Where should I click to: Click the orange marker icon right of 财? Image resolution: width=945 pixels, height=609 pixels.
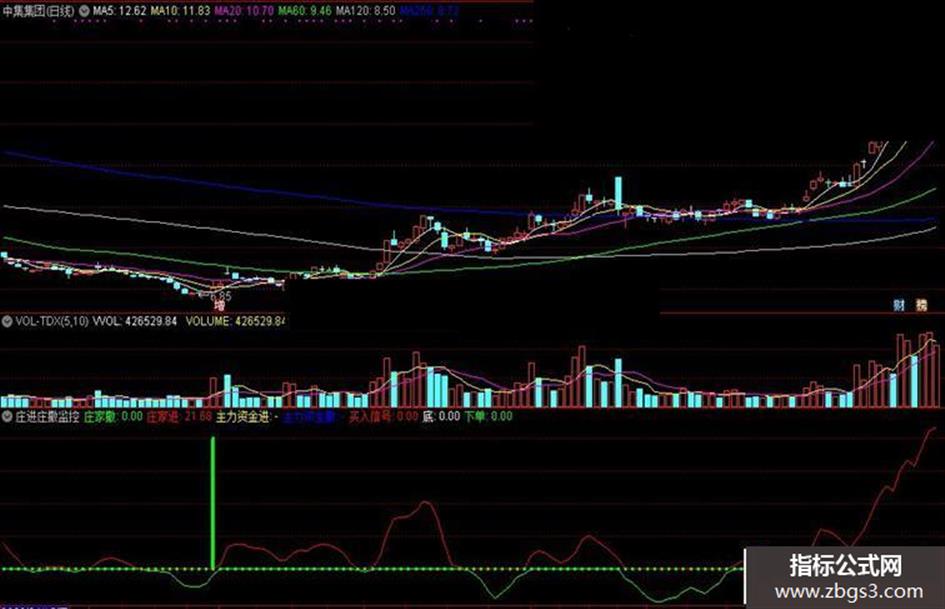click(921, 305)
